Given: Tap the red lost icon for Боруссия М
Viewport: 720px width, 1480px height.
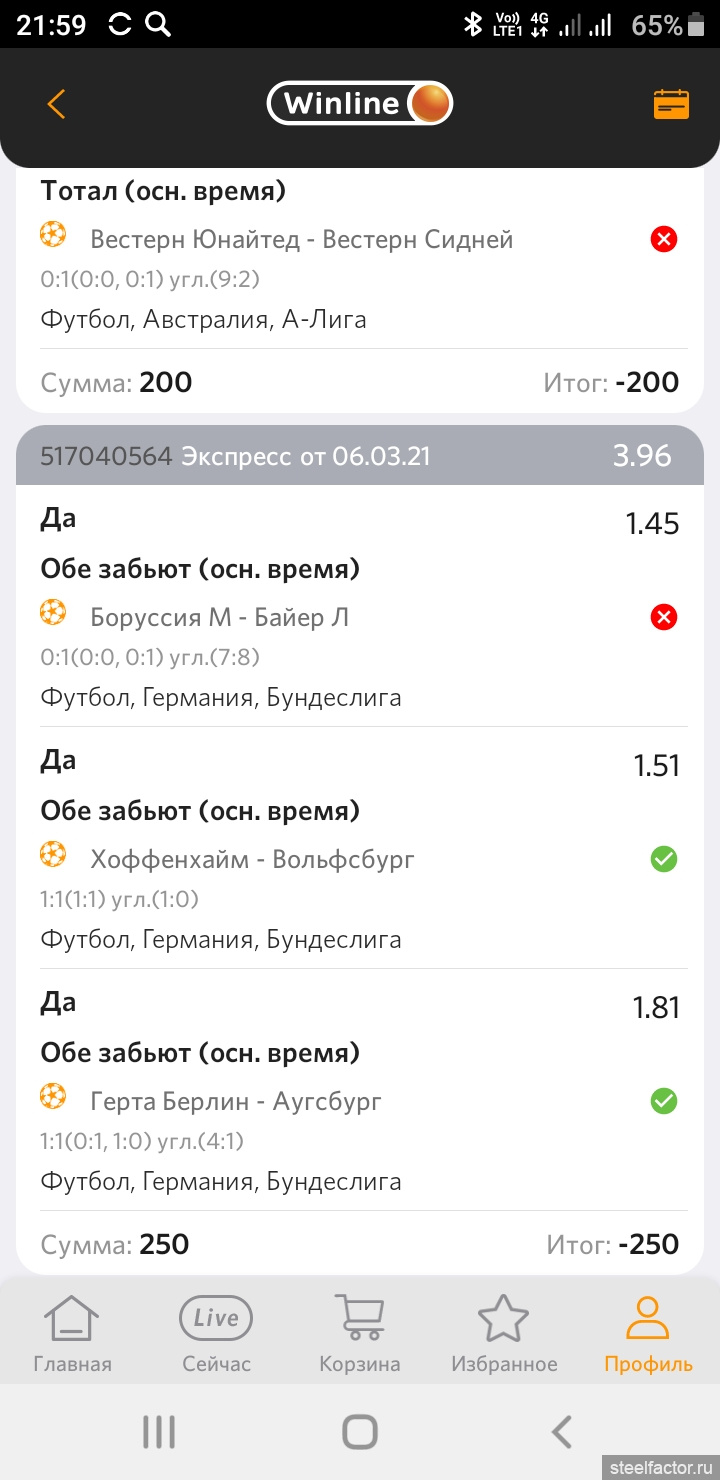Looking at the screenshot, I should [x=664, y=617].
